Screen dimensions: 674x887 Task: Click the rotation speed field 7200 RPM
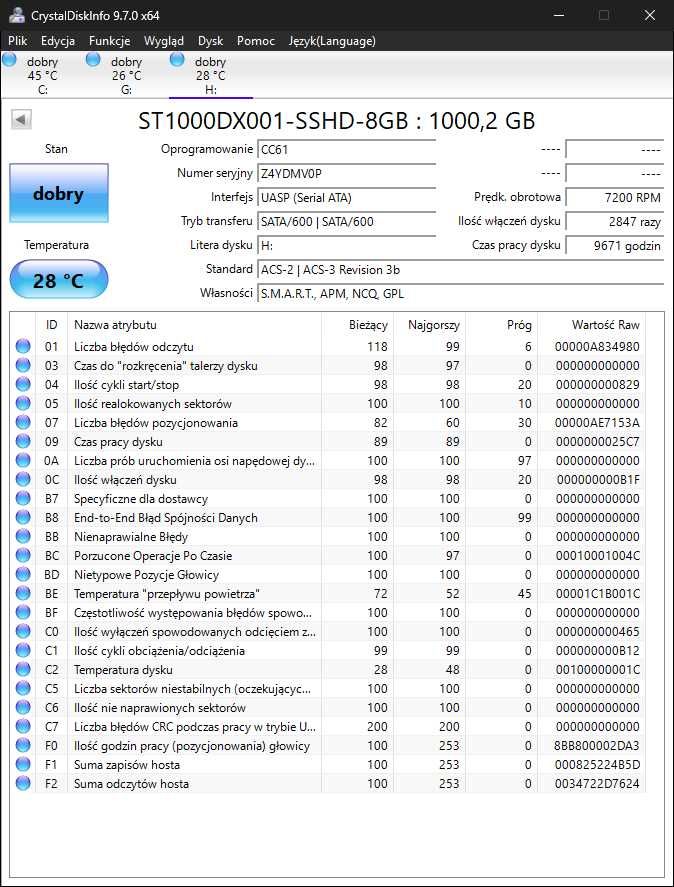[615, 198]
